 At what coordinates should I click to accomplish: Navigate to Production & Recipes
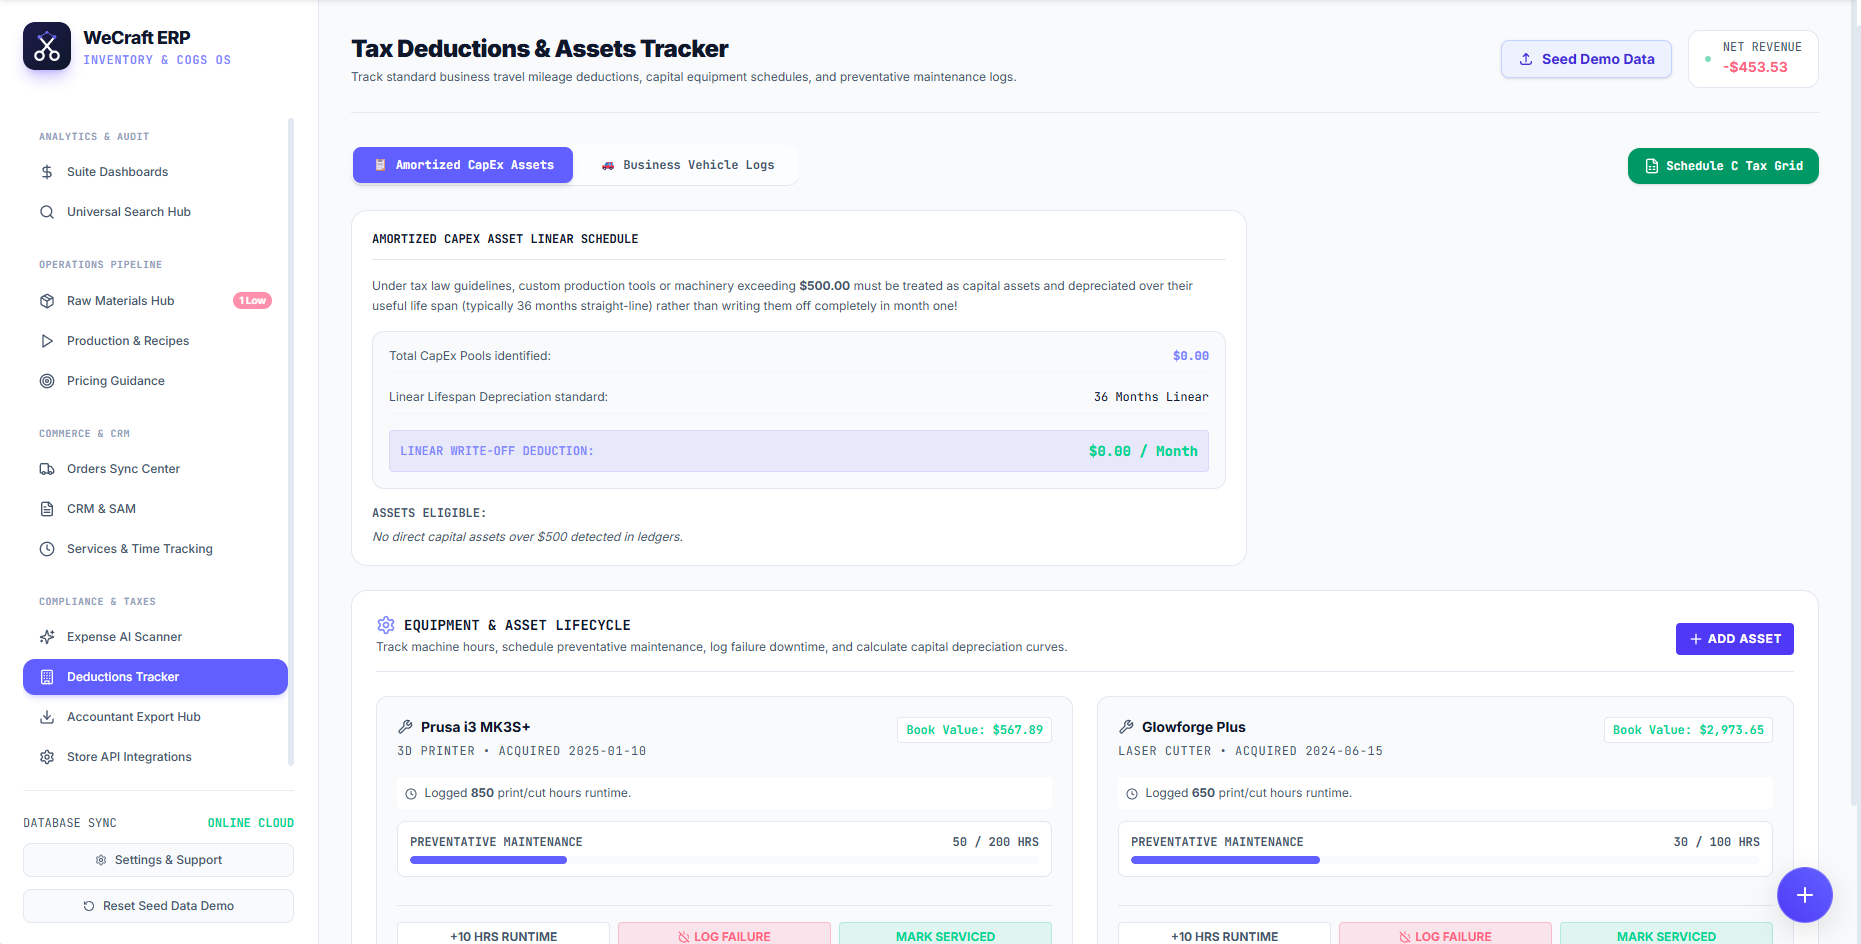pyautogui.click(x=155, y=341)
